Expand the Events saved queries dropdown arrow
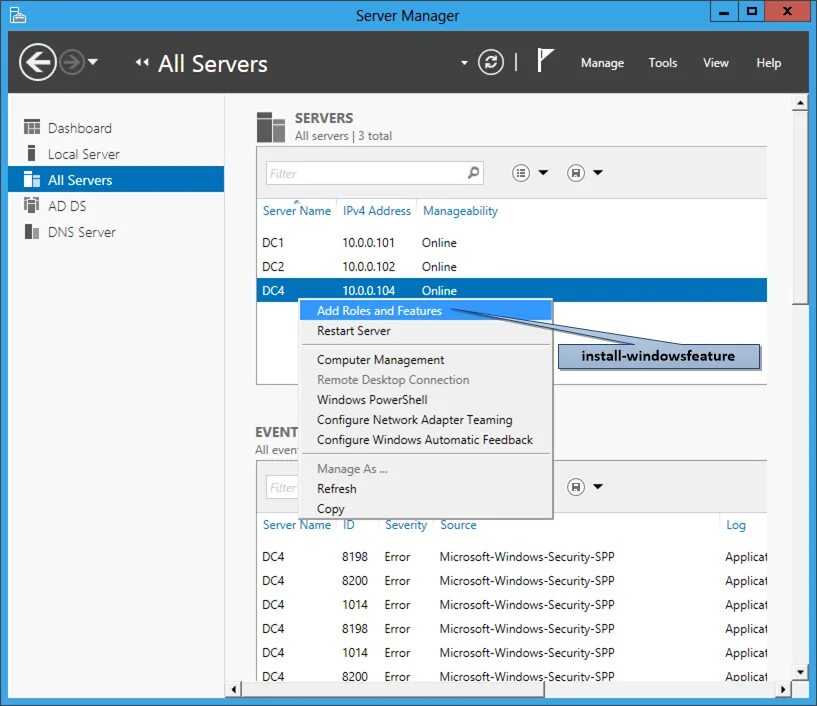Screen dimensions: 817x706 (x=598, y=487)
